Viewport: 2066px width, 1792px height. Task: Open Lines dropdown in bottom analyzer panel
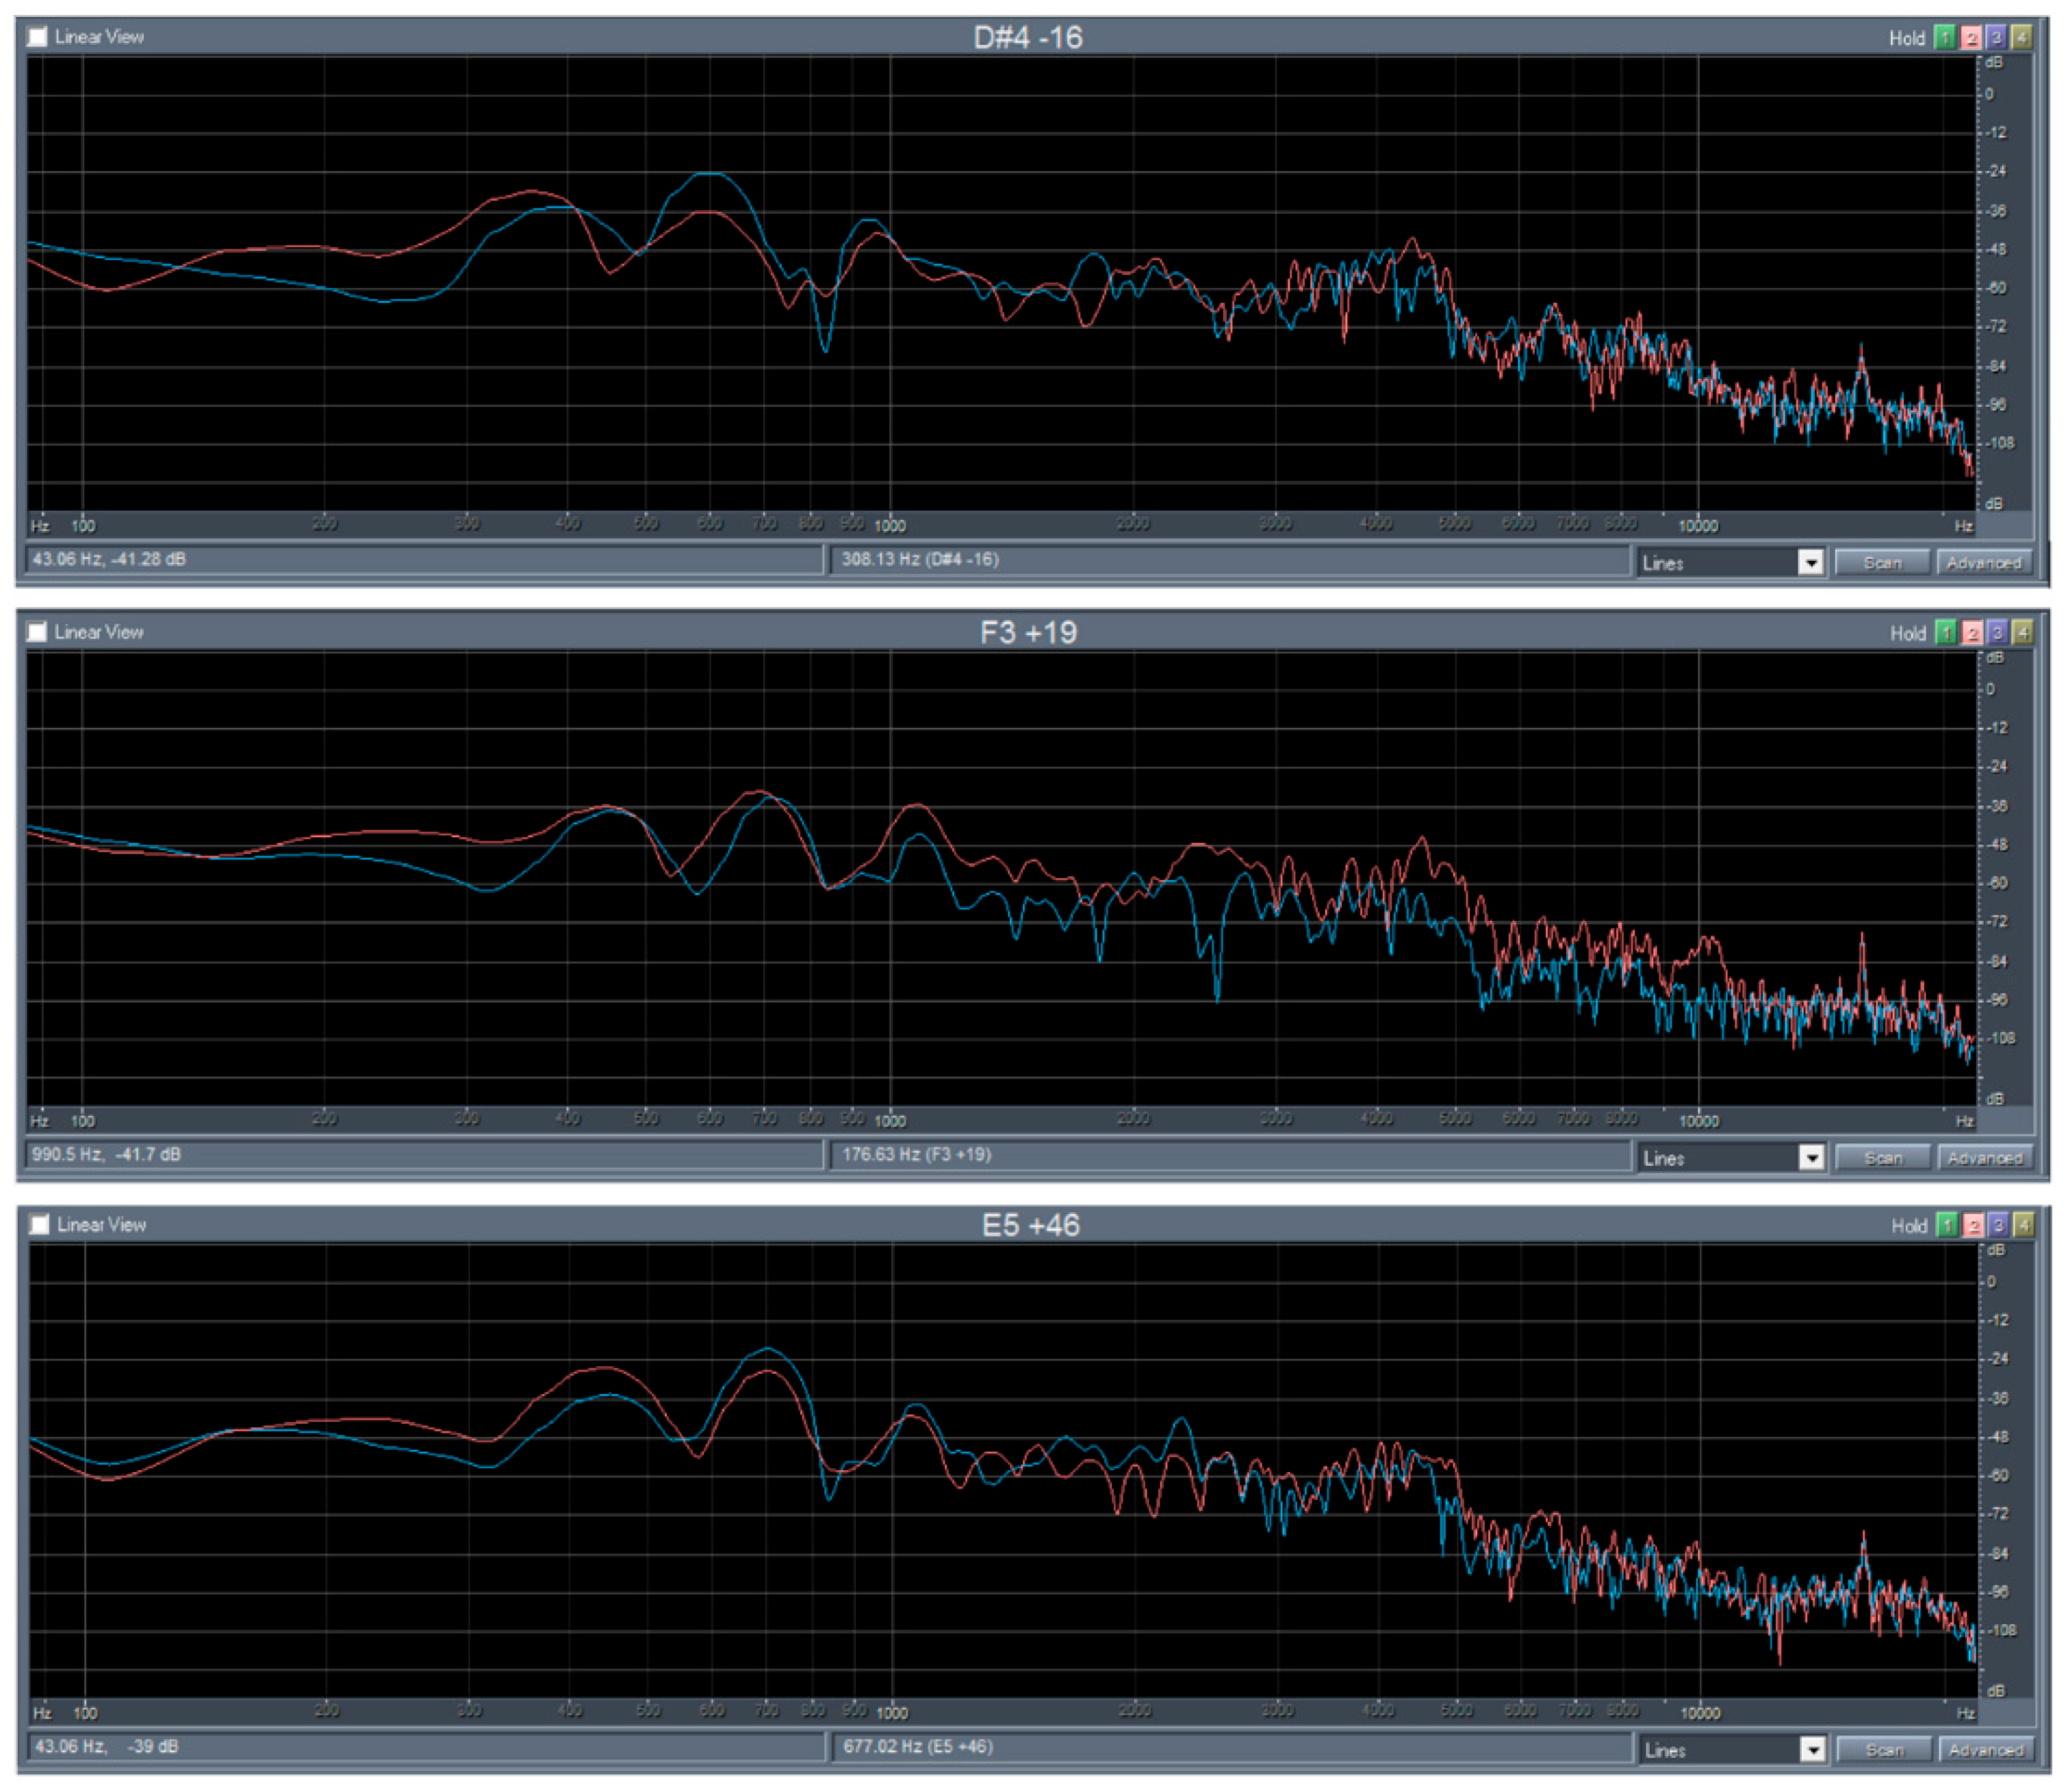click(x=1812, y=1750)
